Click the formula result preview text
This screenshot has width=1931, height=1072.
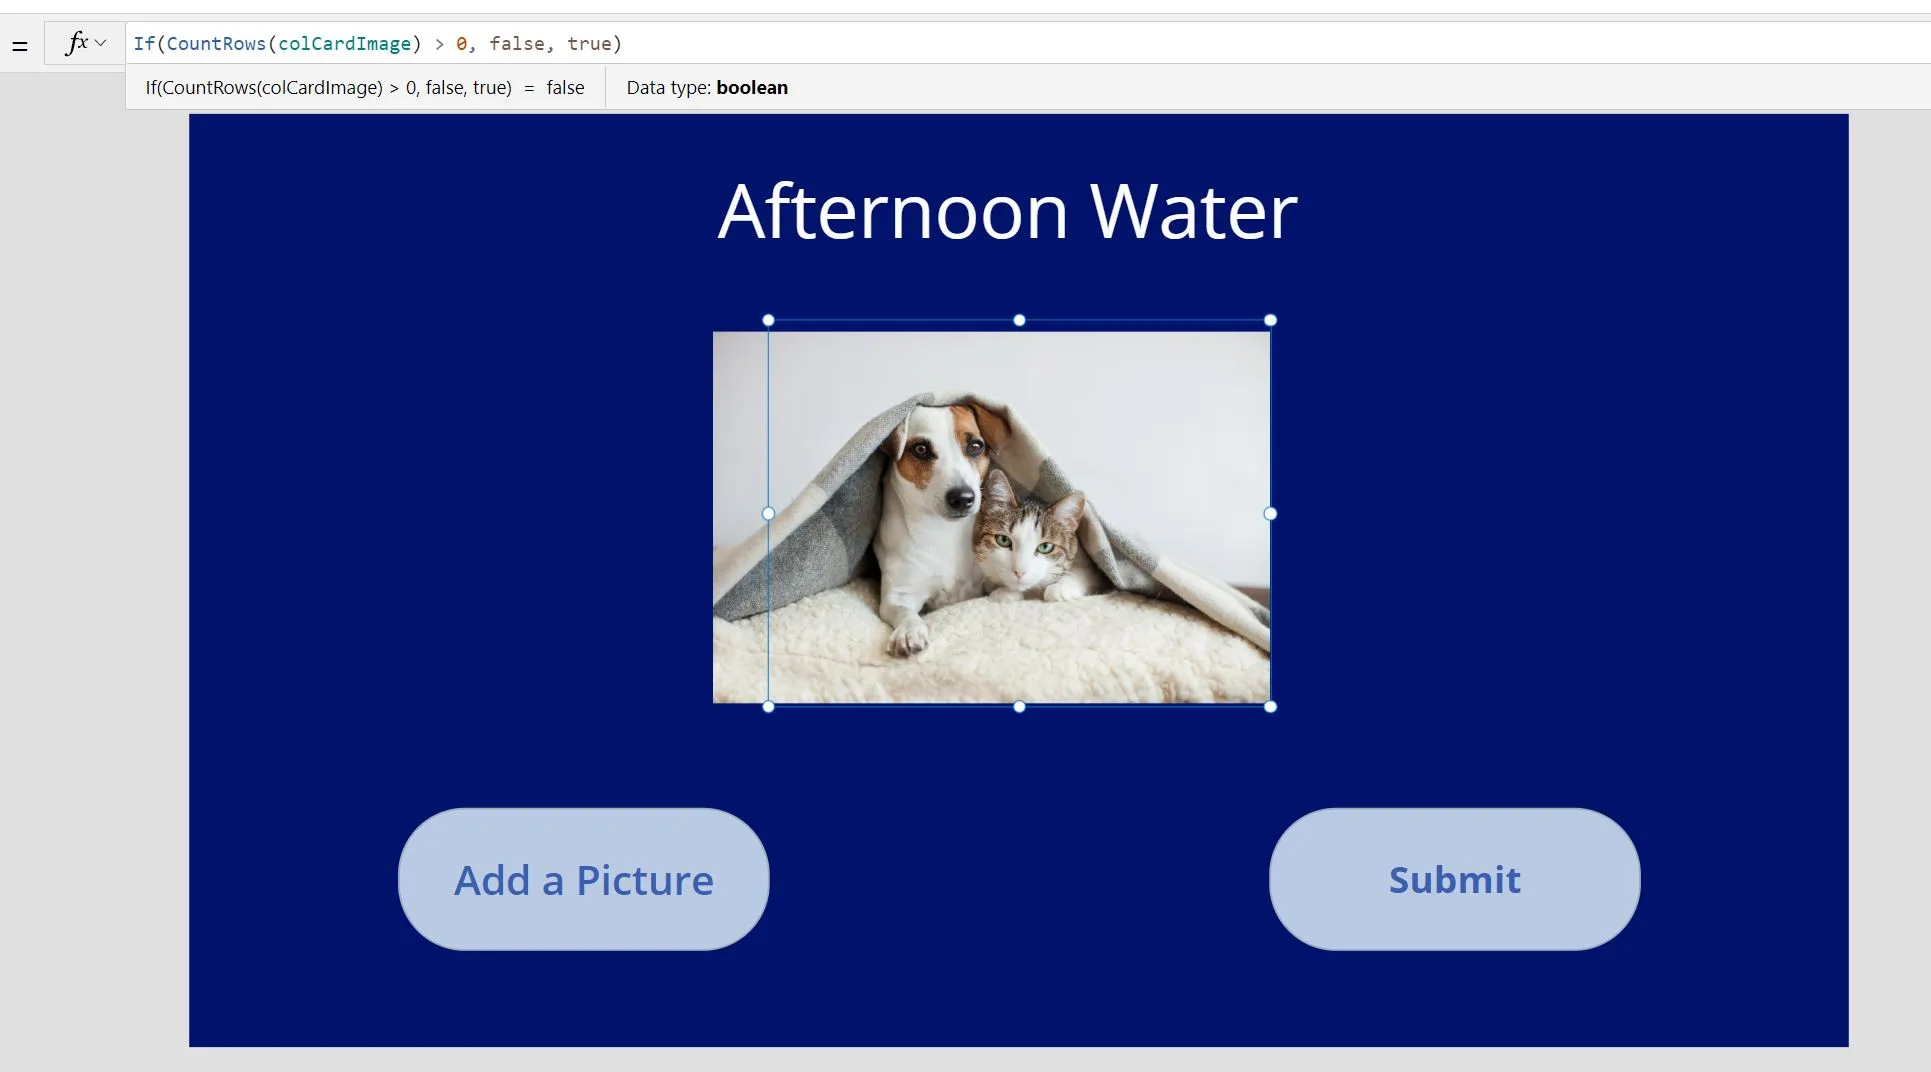364,88
